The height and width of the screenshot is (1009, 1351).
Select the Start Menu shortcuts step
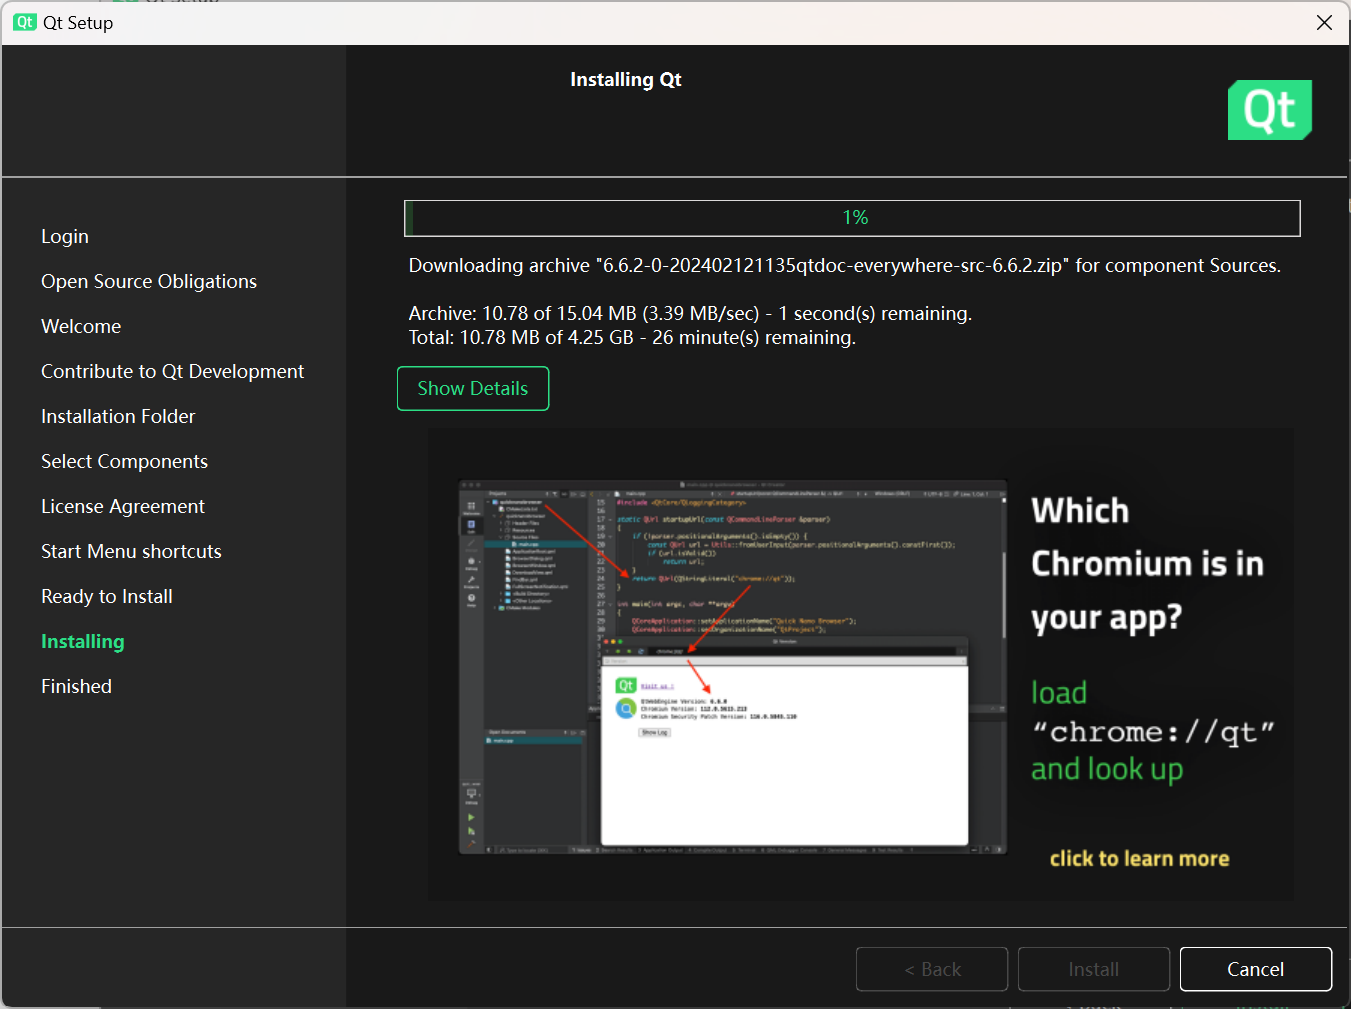pos(131,552)
